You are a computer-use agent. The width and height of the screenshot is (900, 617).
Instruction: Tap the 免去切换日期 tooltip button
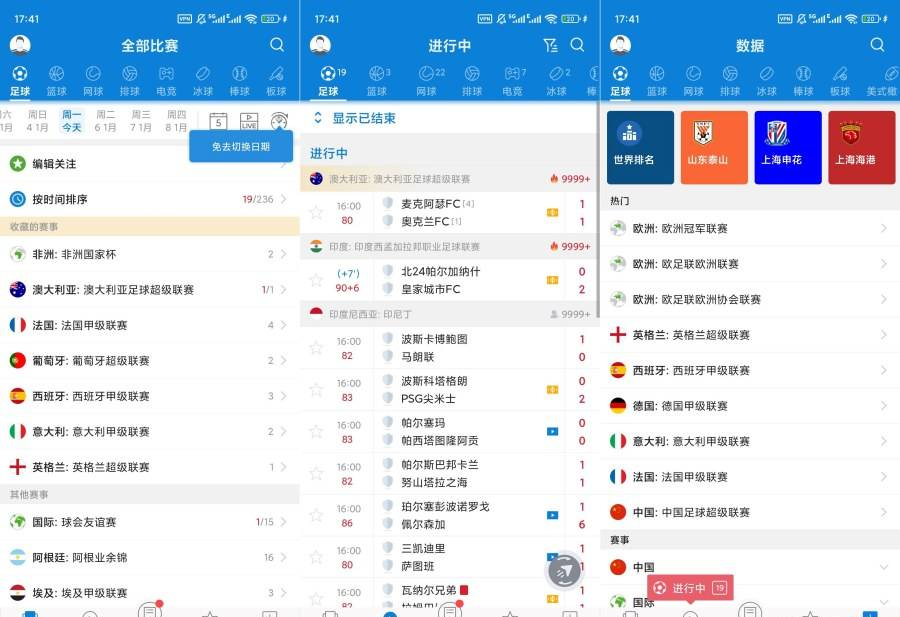pos(241,146)
